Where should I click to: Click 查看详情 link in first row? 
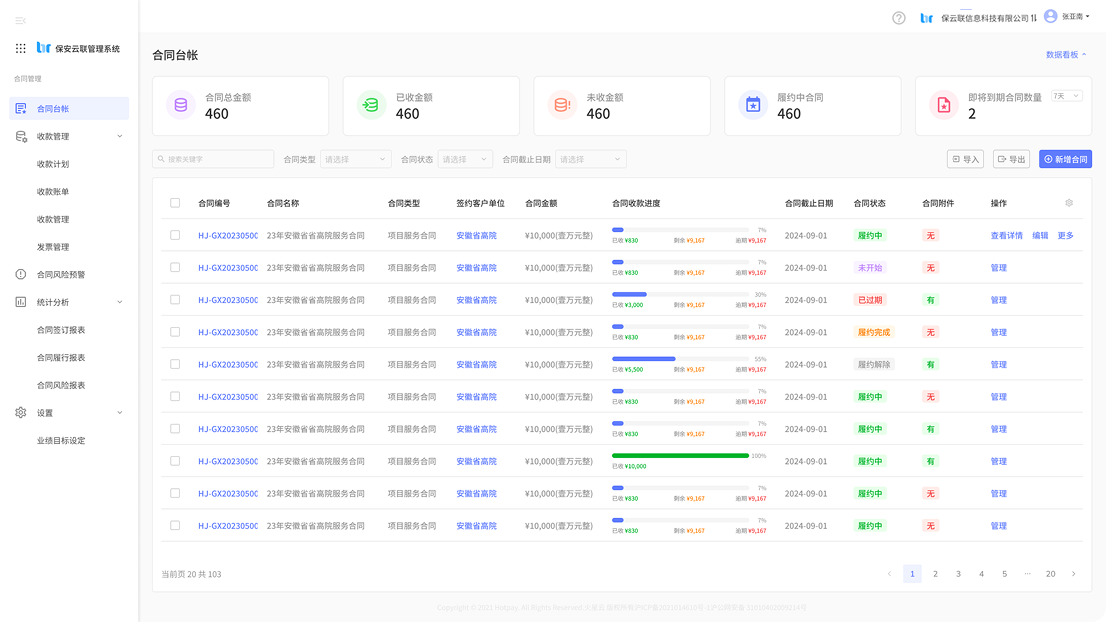coord(1006,236)
